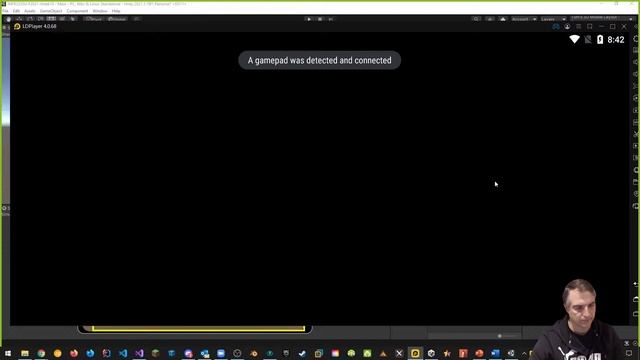Click the yellow progress bar below emulator
Viewport: 640px width, 360px height.
point(198,329)
